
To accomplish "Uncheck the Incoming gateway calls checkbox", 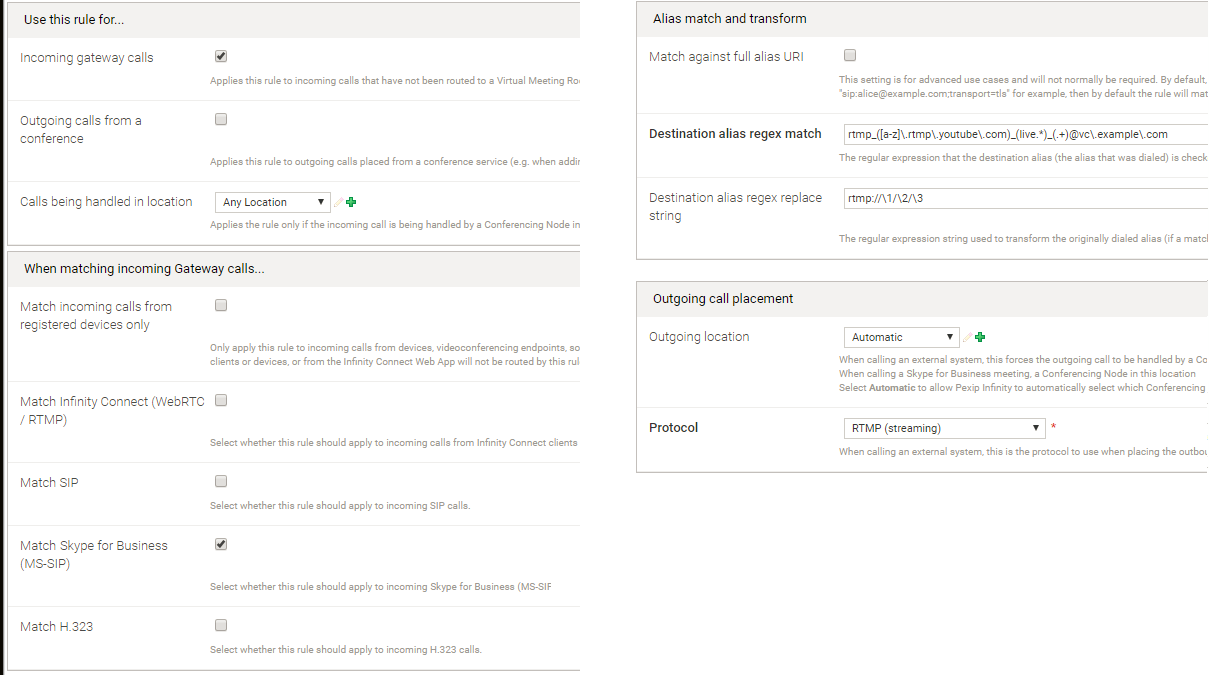I will (x=220, y=55).
